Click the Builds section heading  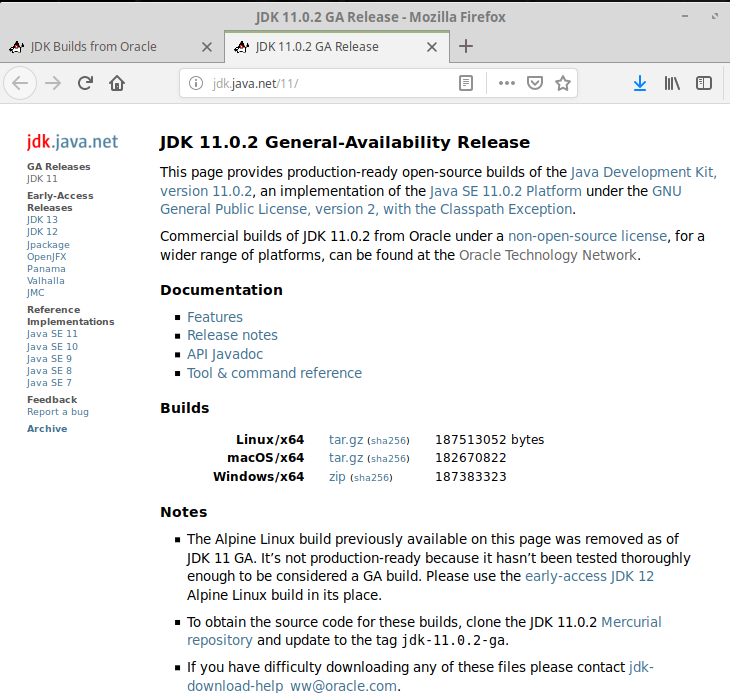185,408
